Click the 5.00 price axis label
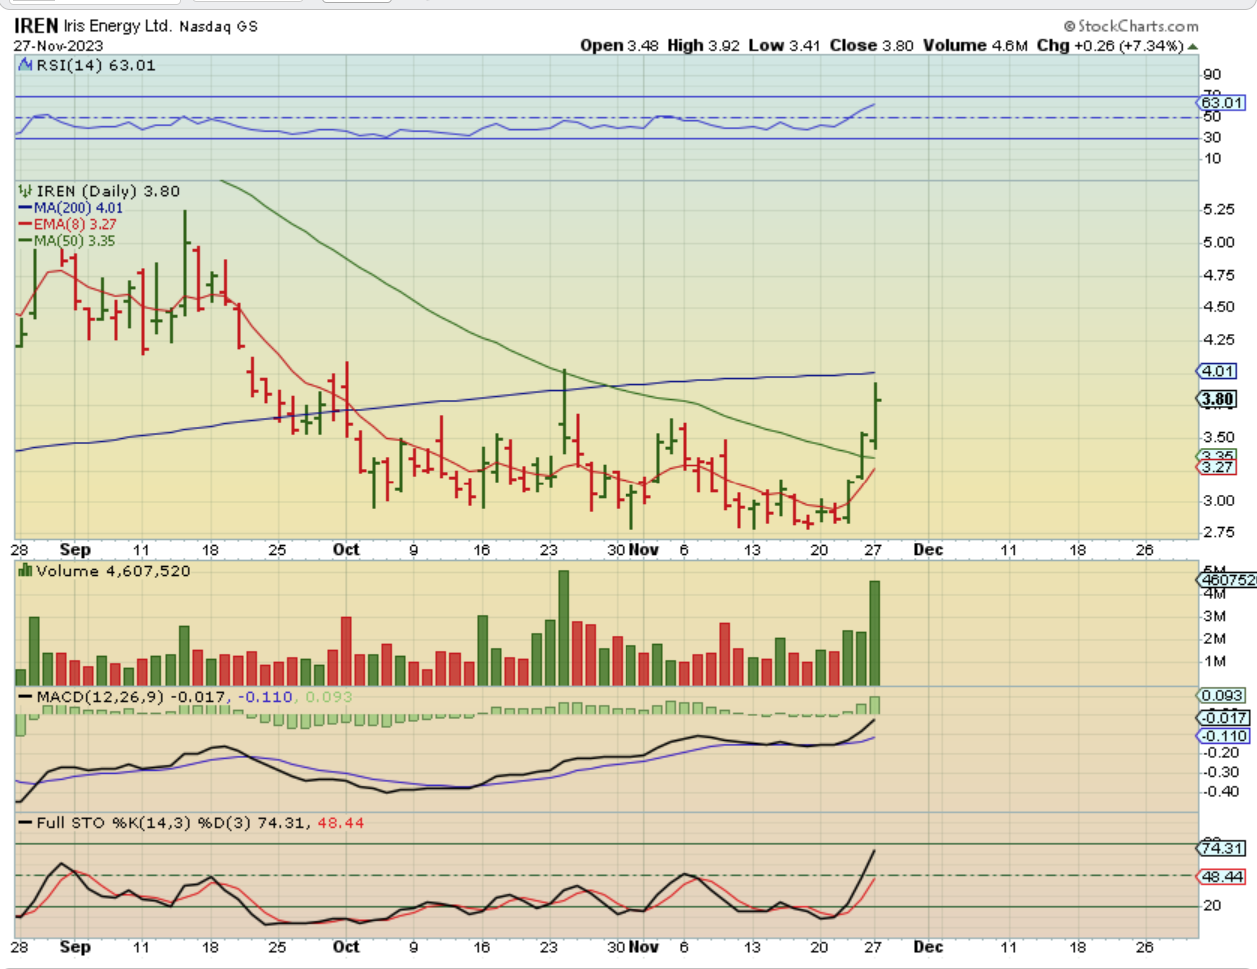1257x969 pixels. 1219,242
